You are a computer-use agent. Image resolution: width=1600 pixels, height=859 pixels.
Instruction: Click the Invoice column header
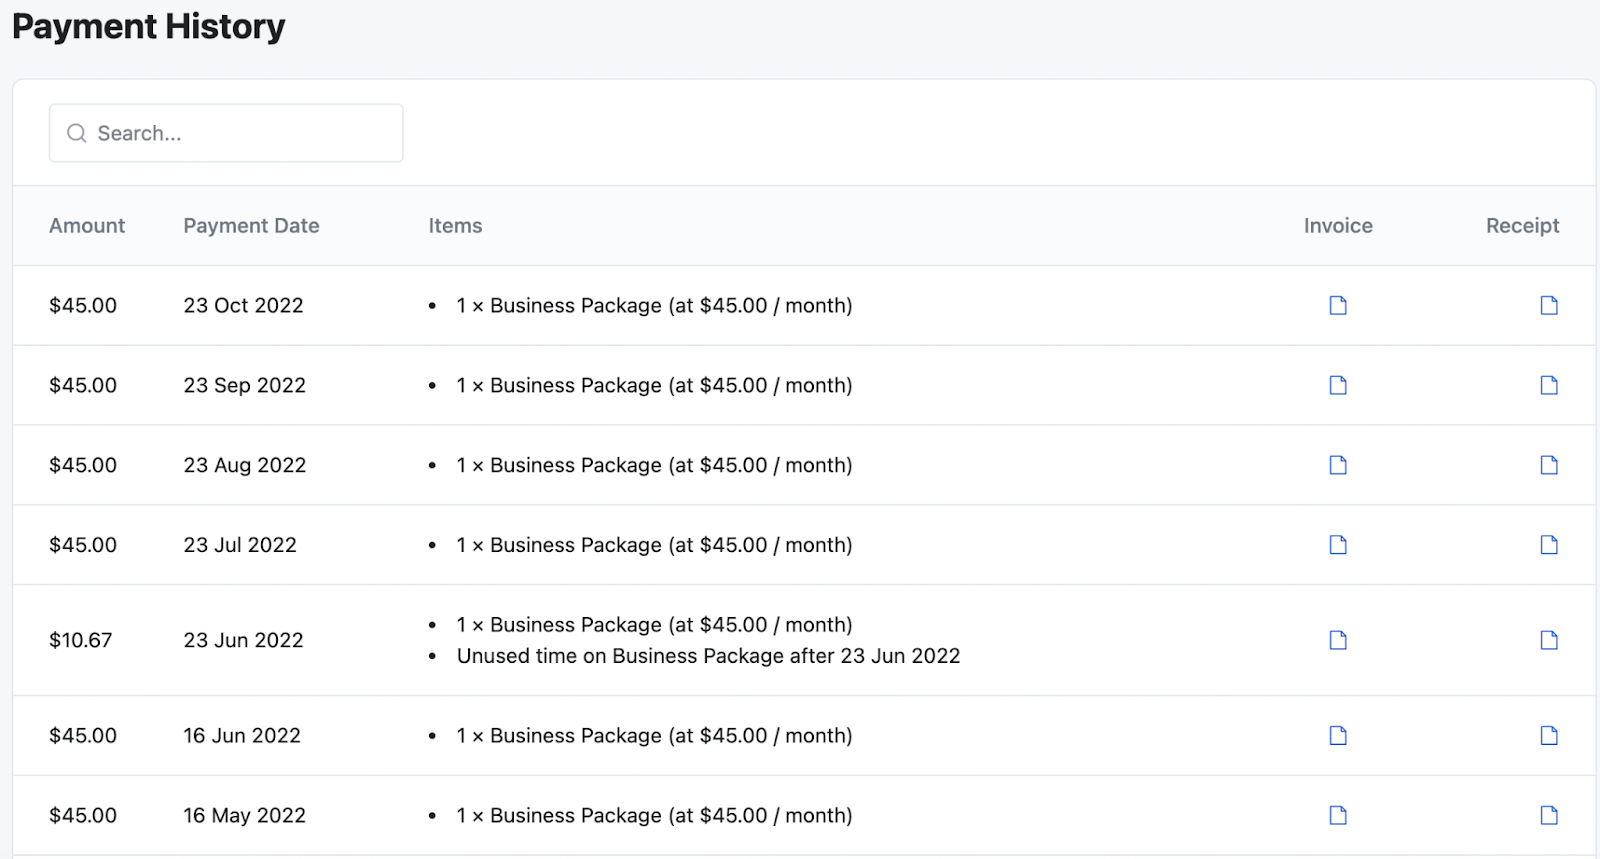[1338, 226]
